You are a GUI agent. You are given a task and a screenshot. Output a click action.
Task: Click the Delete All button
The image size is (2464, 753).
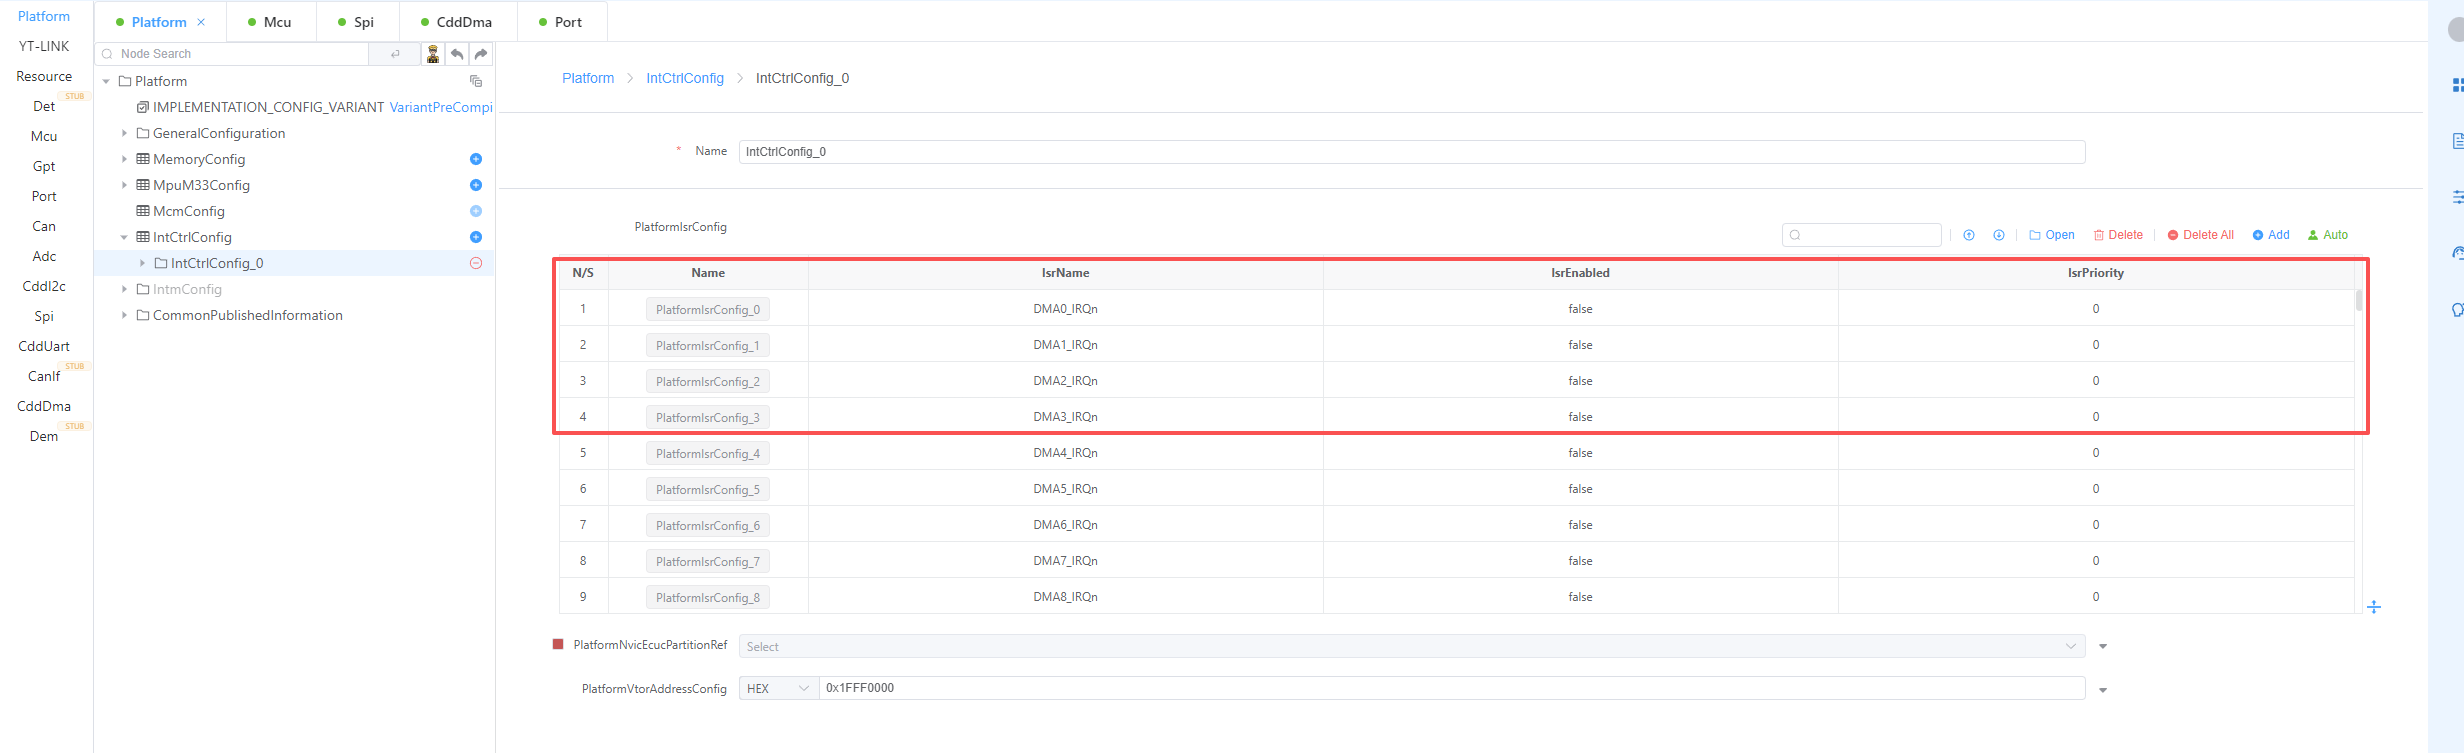point(2201,235)
